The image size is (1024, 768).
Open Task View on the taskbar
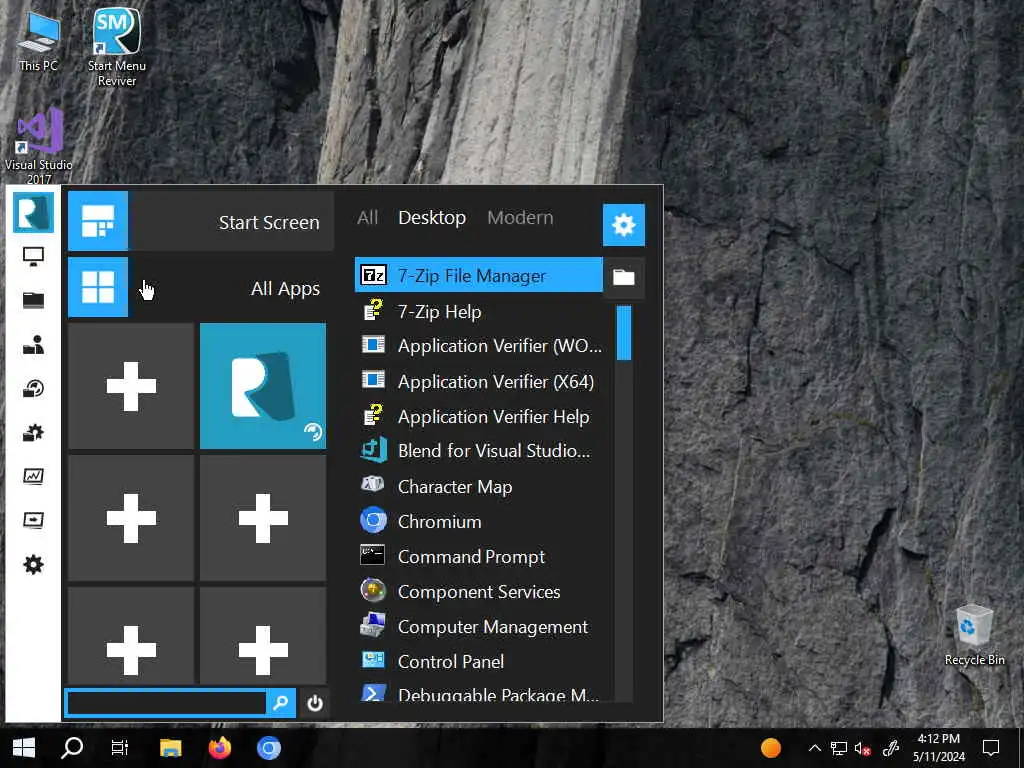(120, 748)
